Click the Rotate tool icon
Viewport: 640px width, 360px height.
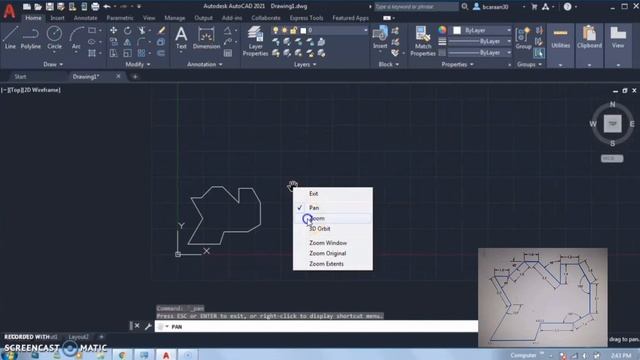[128, 31]
